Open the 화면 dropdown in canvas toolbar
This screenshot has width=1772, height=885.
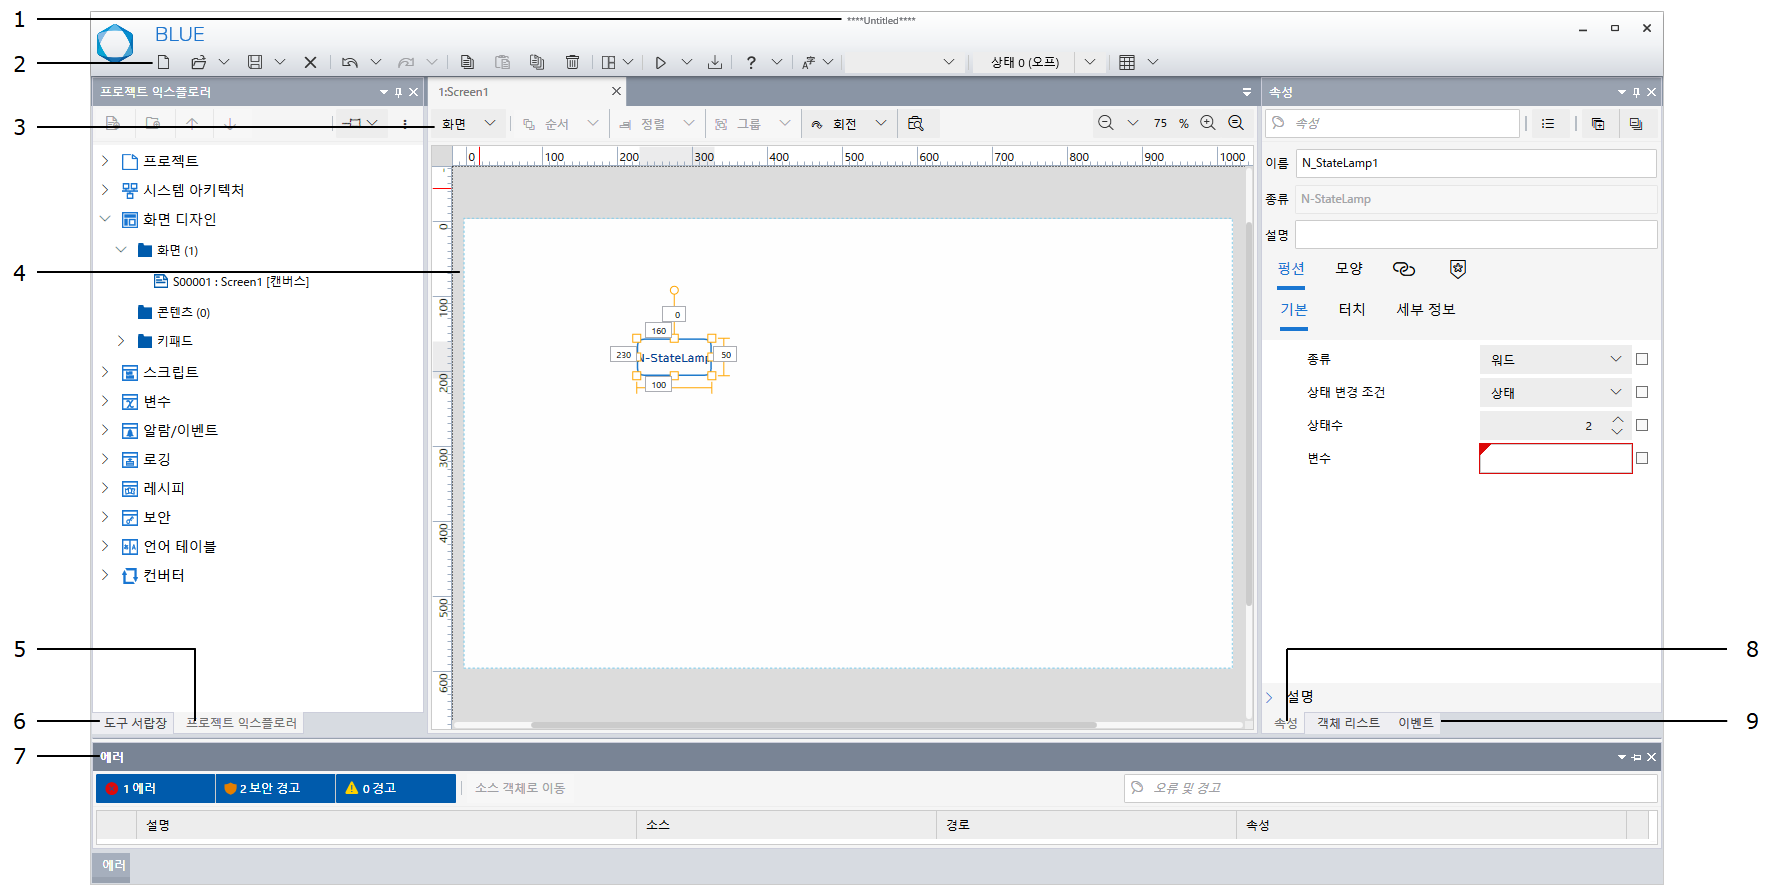[x=468, y=124]
